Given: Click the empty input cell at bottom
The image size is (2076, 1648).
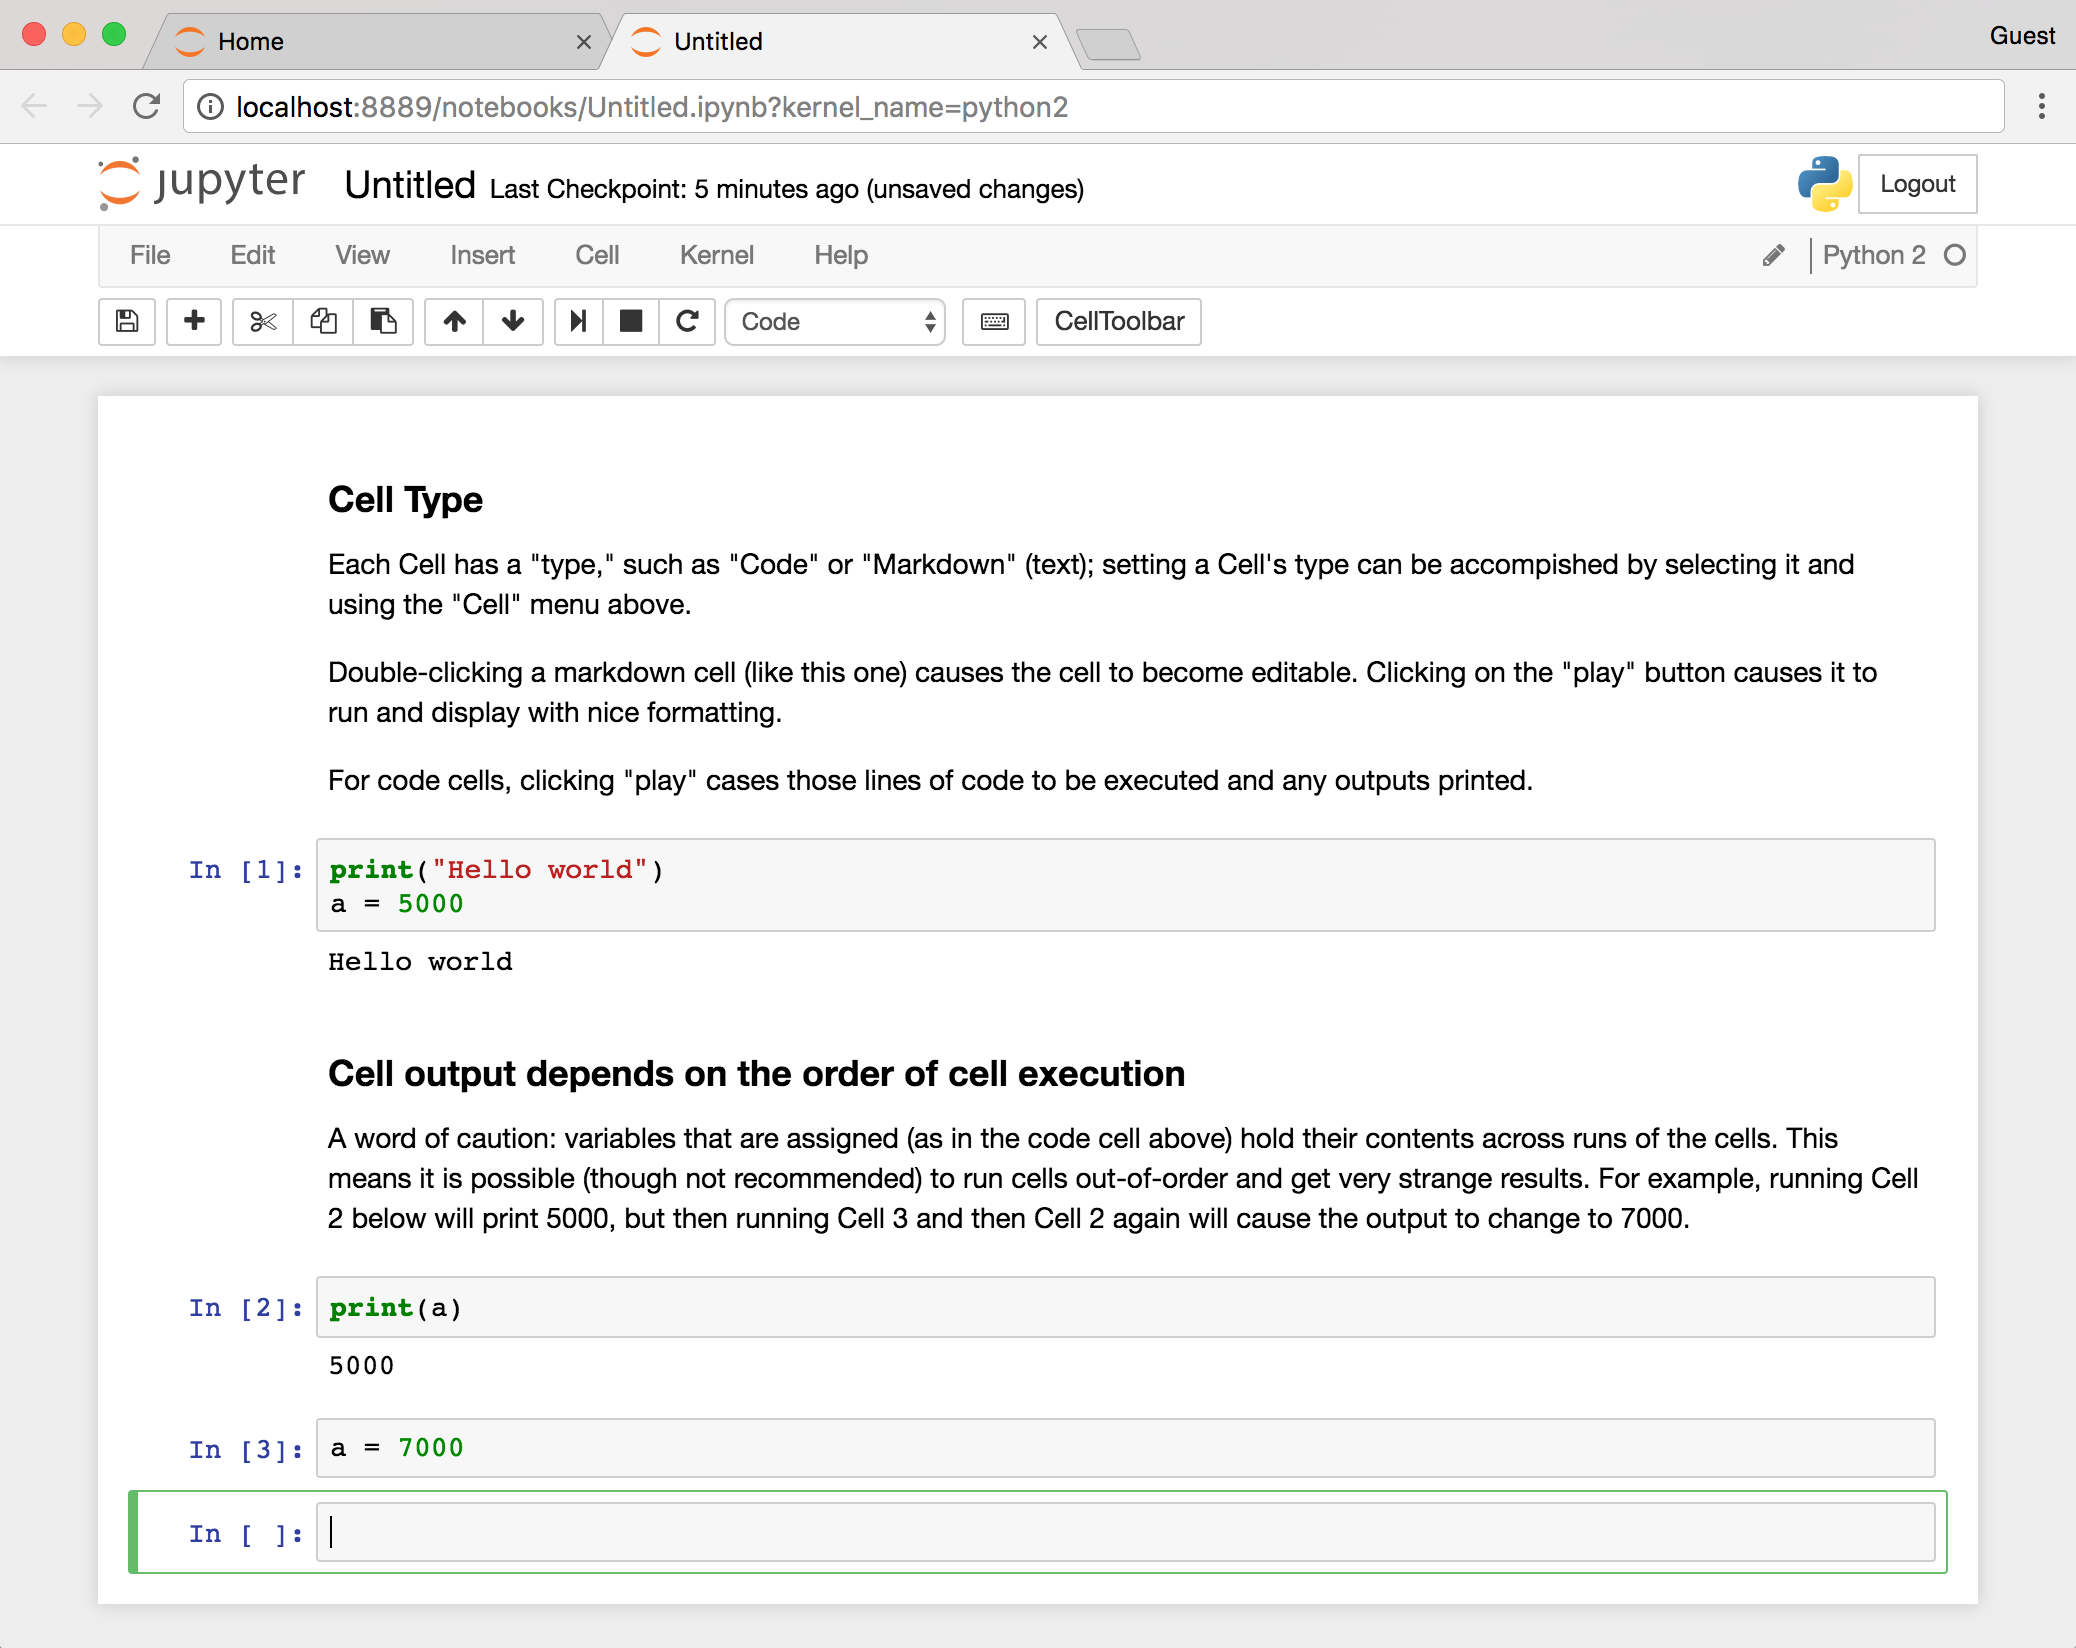Looking at the screenshot, I should (1125, 1532).
